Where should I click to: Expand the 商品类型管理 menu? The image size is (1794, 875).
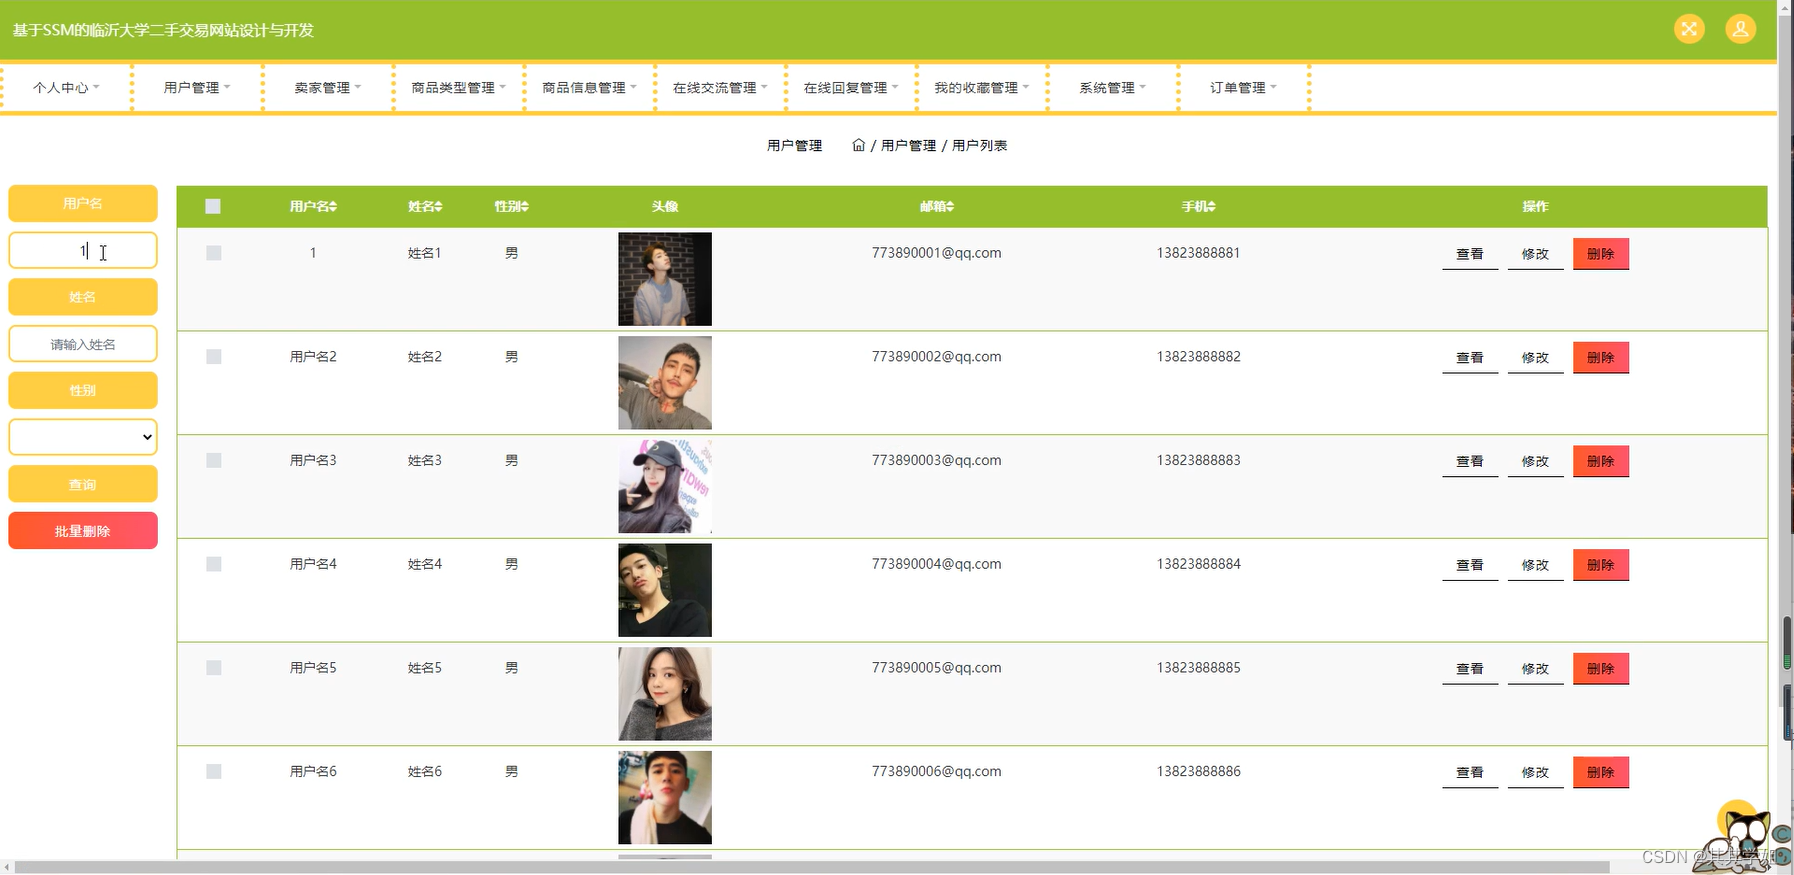click(459, 88)
